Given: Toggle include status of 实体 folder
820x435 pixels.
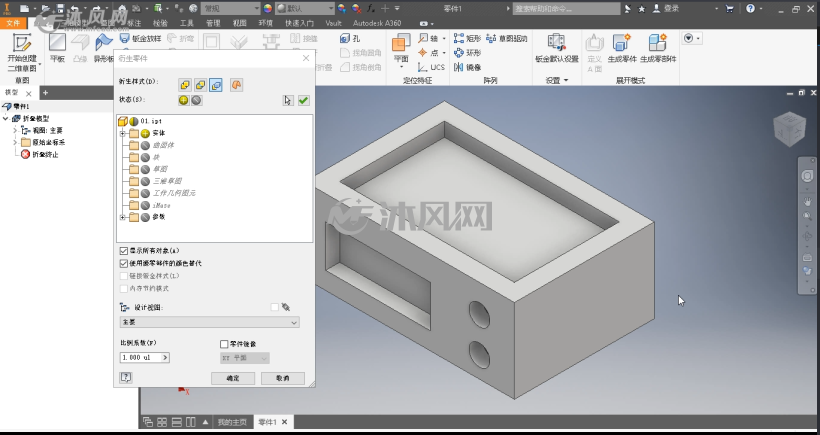Looking at the screenshot, I should tap(145, 133).
